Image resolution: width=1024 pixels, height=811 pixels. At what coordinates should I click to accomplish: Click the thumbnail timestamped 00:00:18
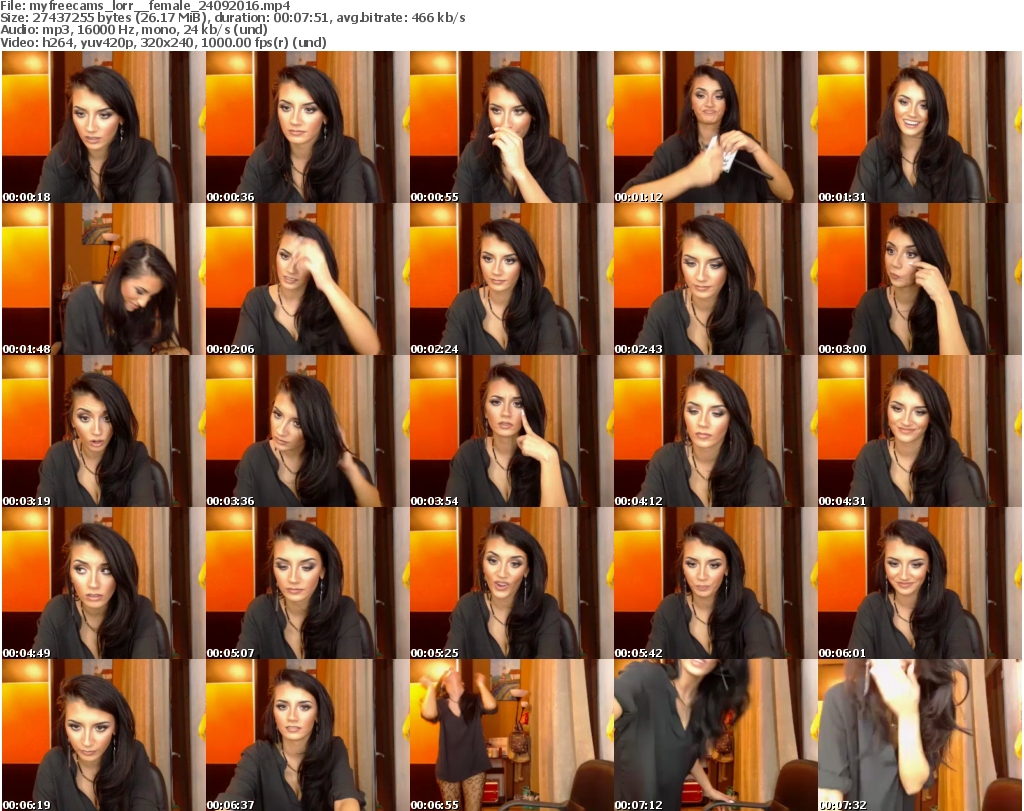(102, 127)
